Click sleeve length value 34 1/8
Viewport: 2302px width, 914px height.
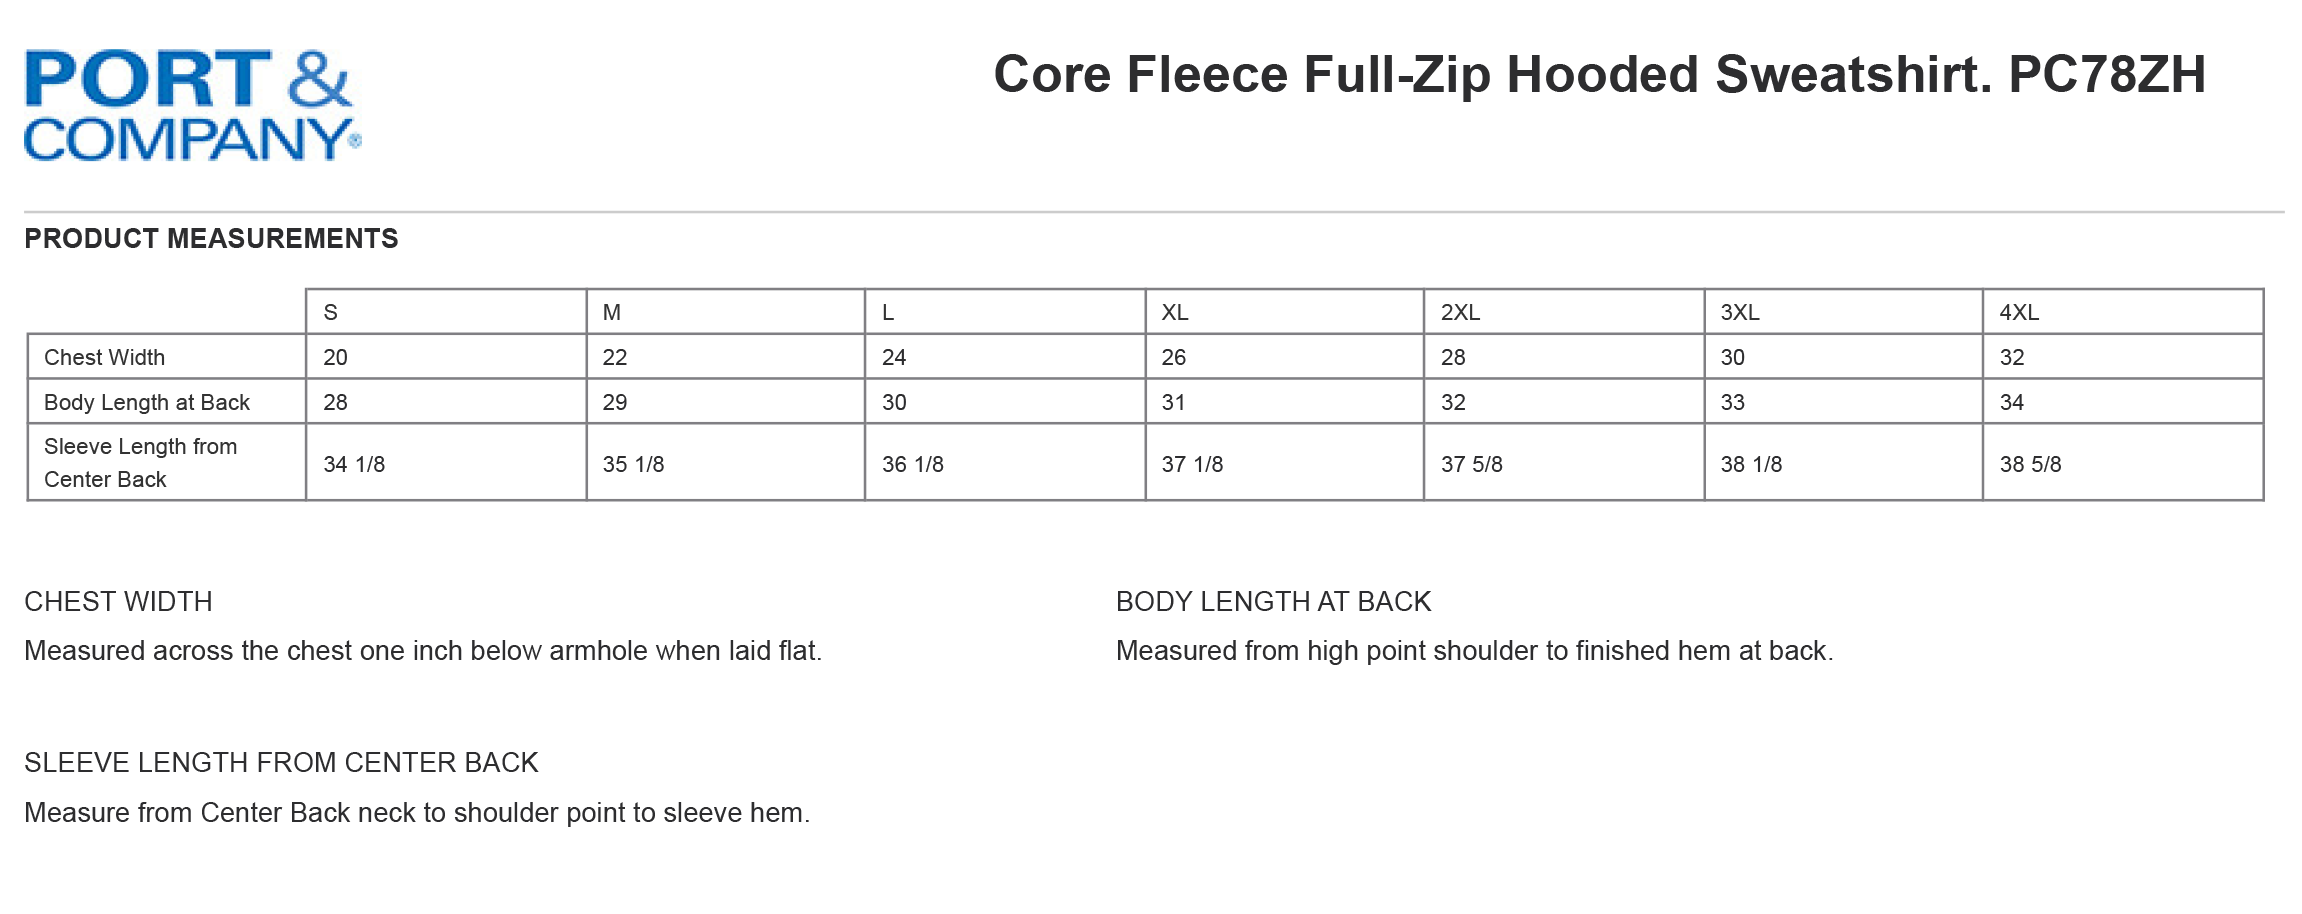(x=354, y=464)
